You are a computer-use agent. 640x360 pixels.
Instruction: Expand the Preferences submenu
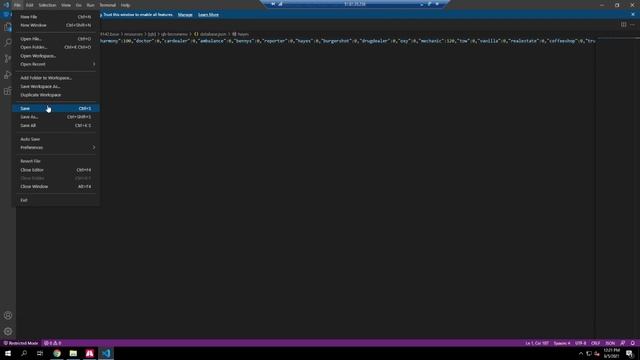pos(56,147)
